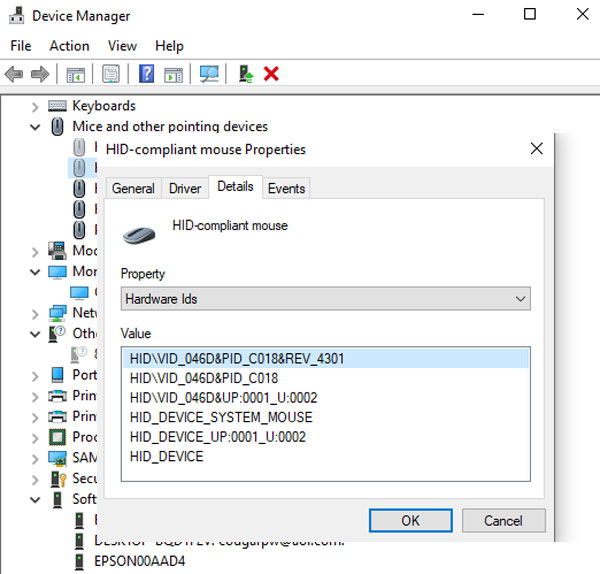
Task: Switch to the General tab
Action: pyautogui.click(x=133, y=188)
